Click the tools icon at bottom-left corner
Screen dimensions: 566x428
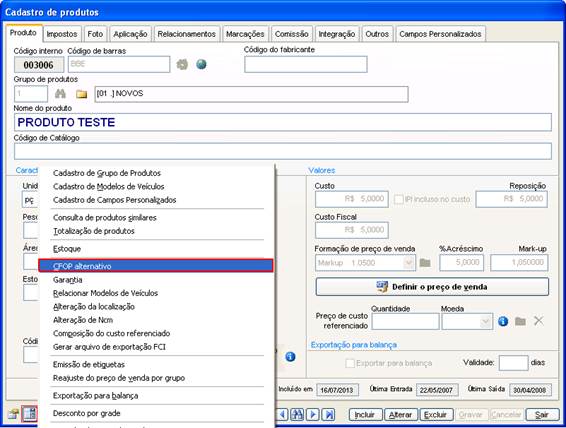13,414
